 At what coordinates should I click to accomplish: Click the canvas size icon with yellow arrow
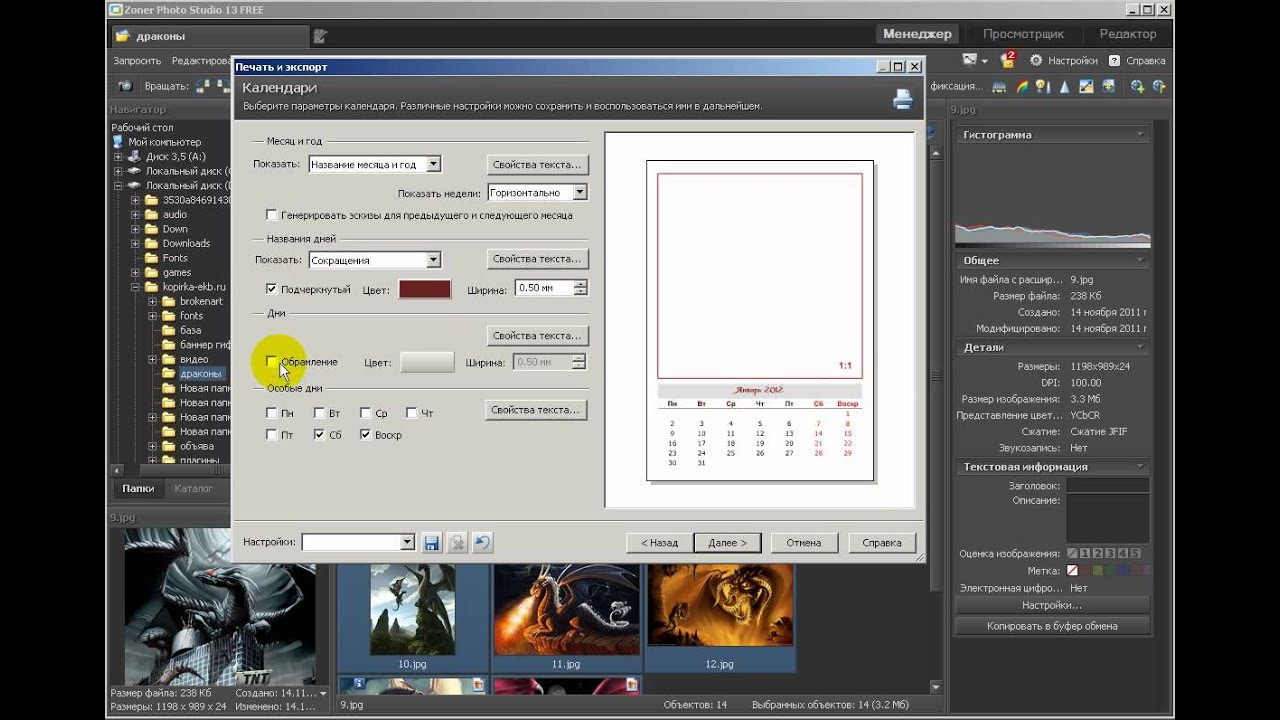(x=1110, y=86)
